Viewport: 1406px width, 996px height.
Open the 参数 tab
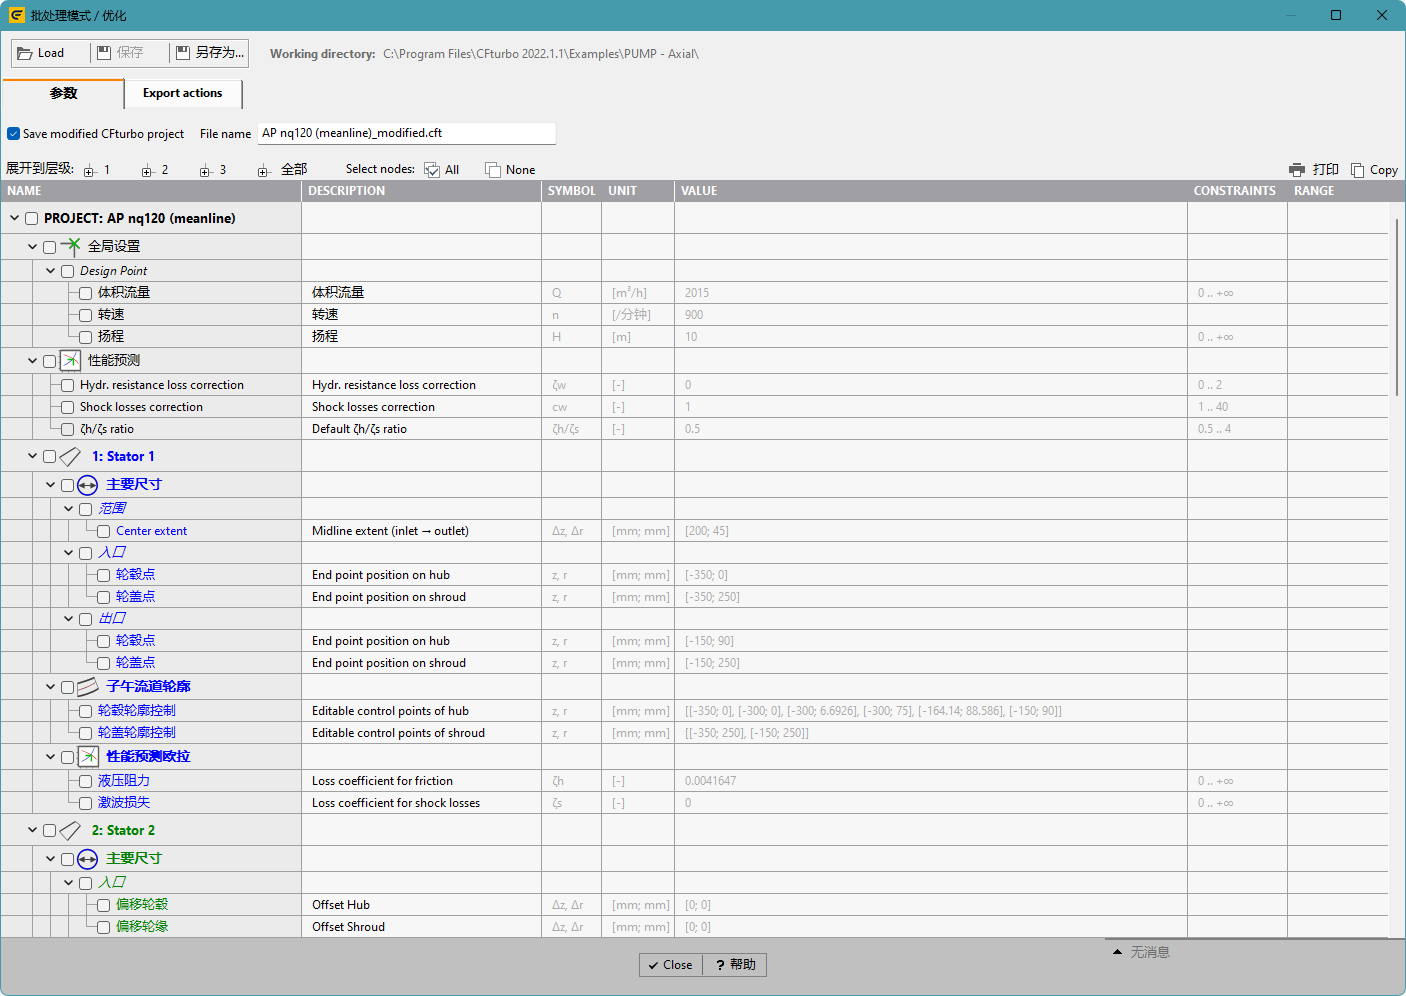click(63, 93)
